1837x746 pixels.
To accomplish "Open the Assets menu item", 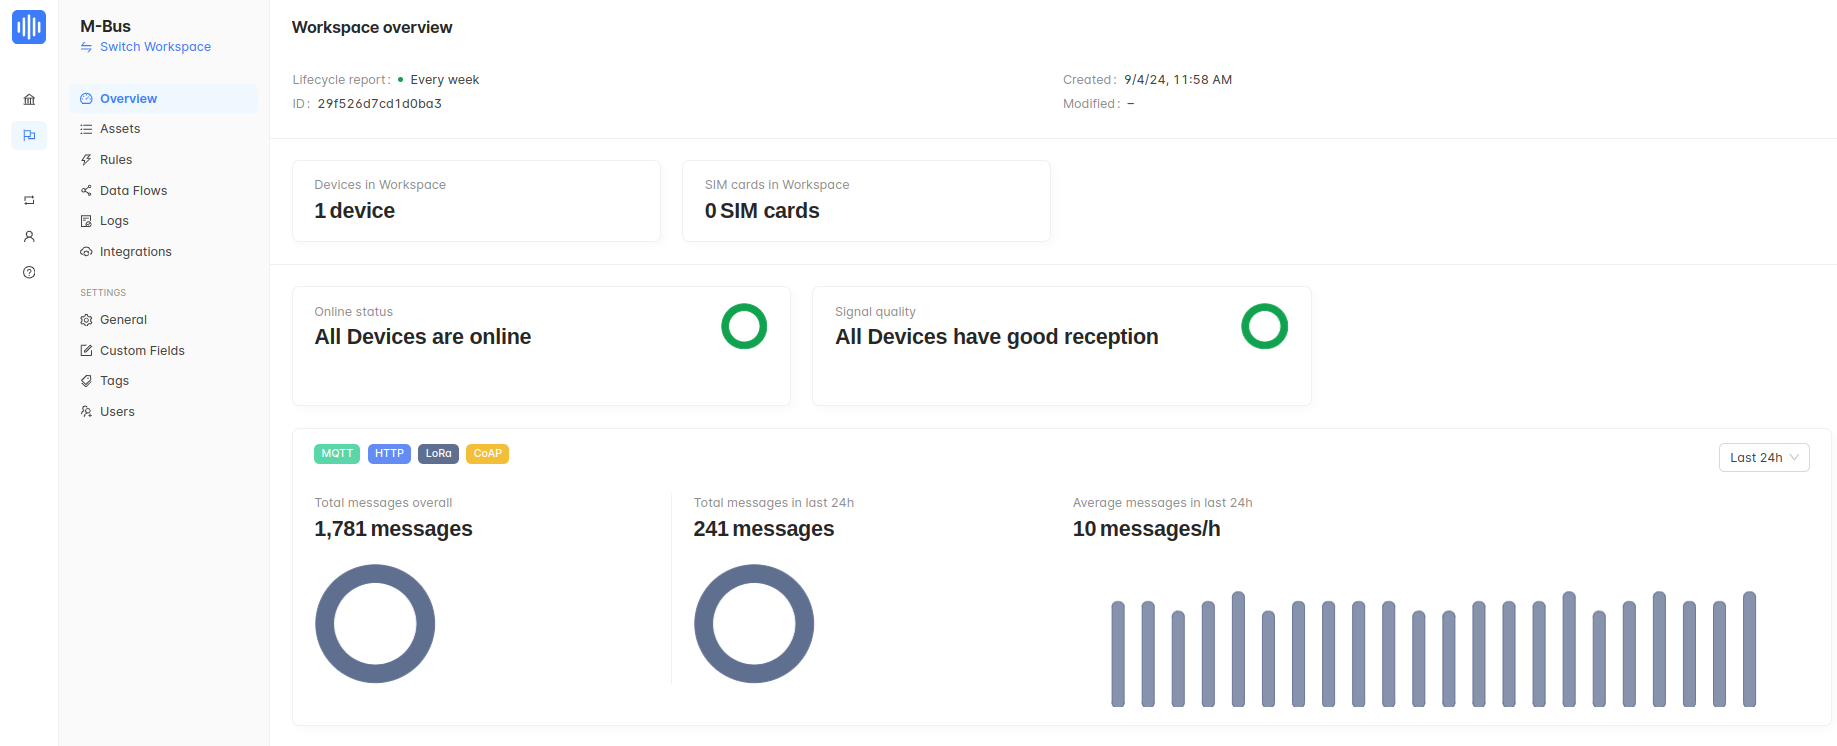I will point(120,129).
